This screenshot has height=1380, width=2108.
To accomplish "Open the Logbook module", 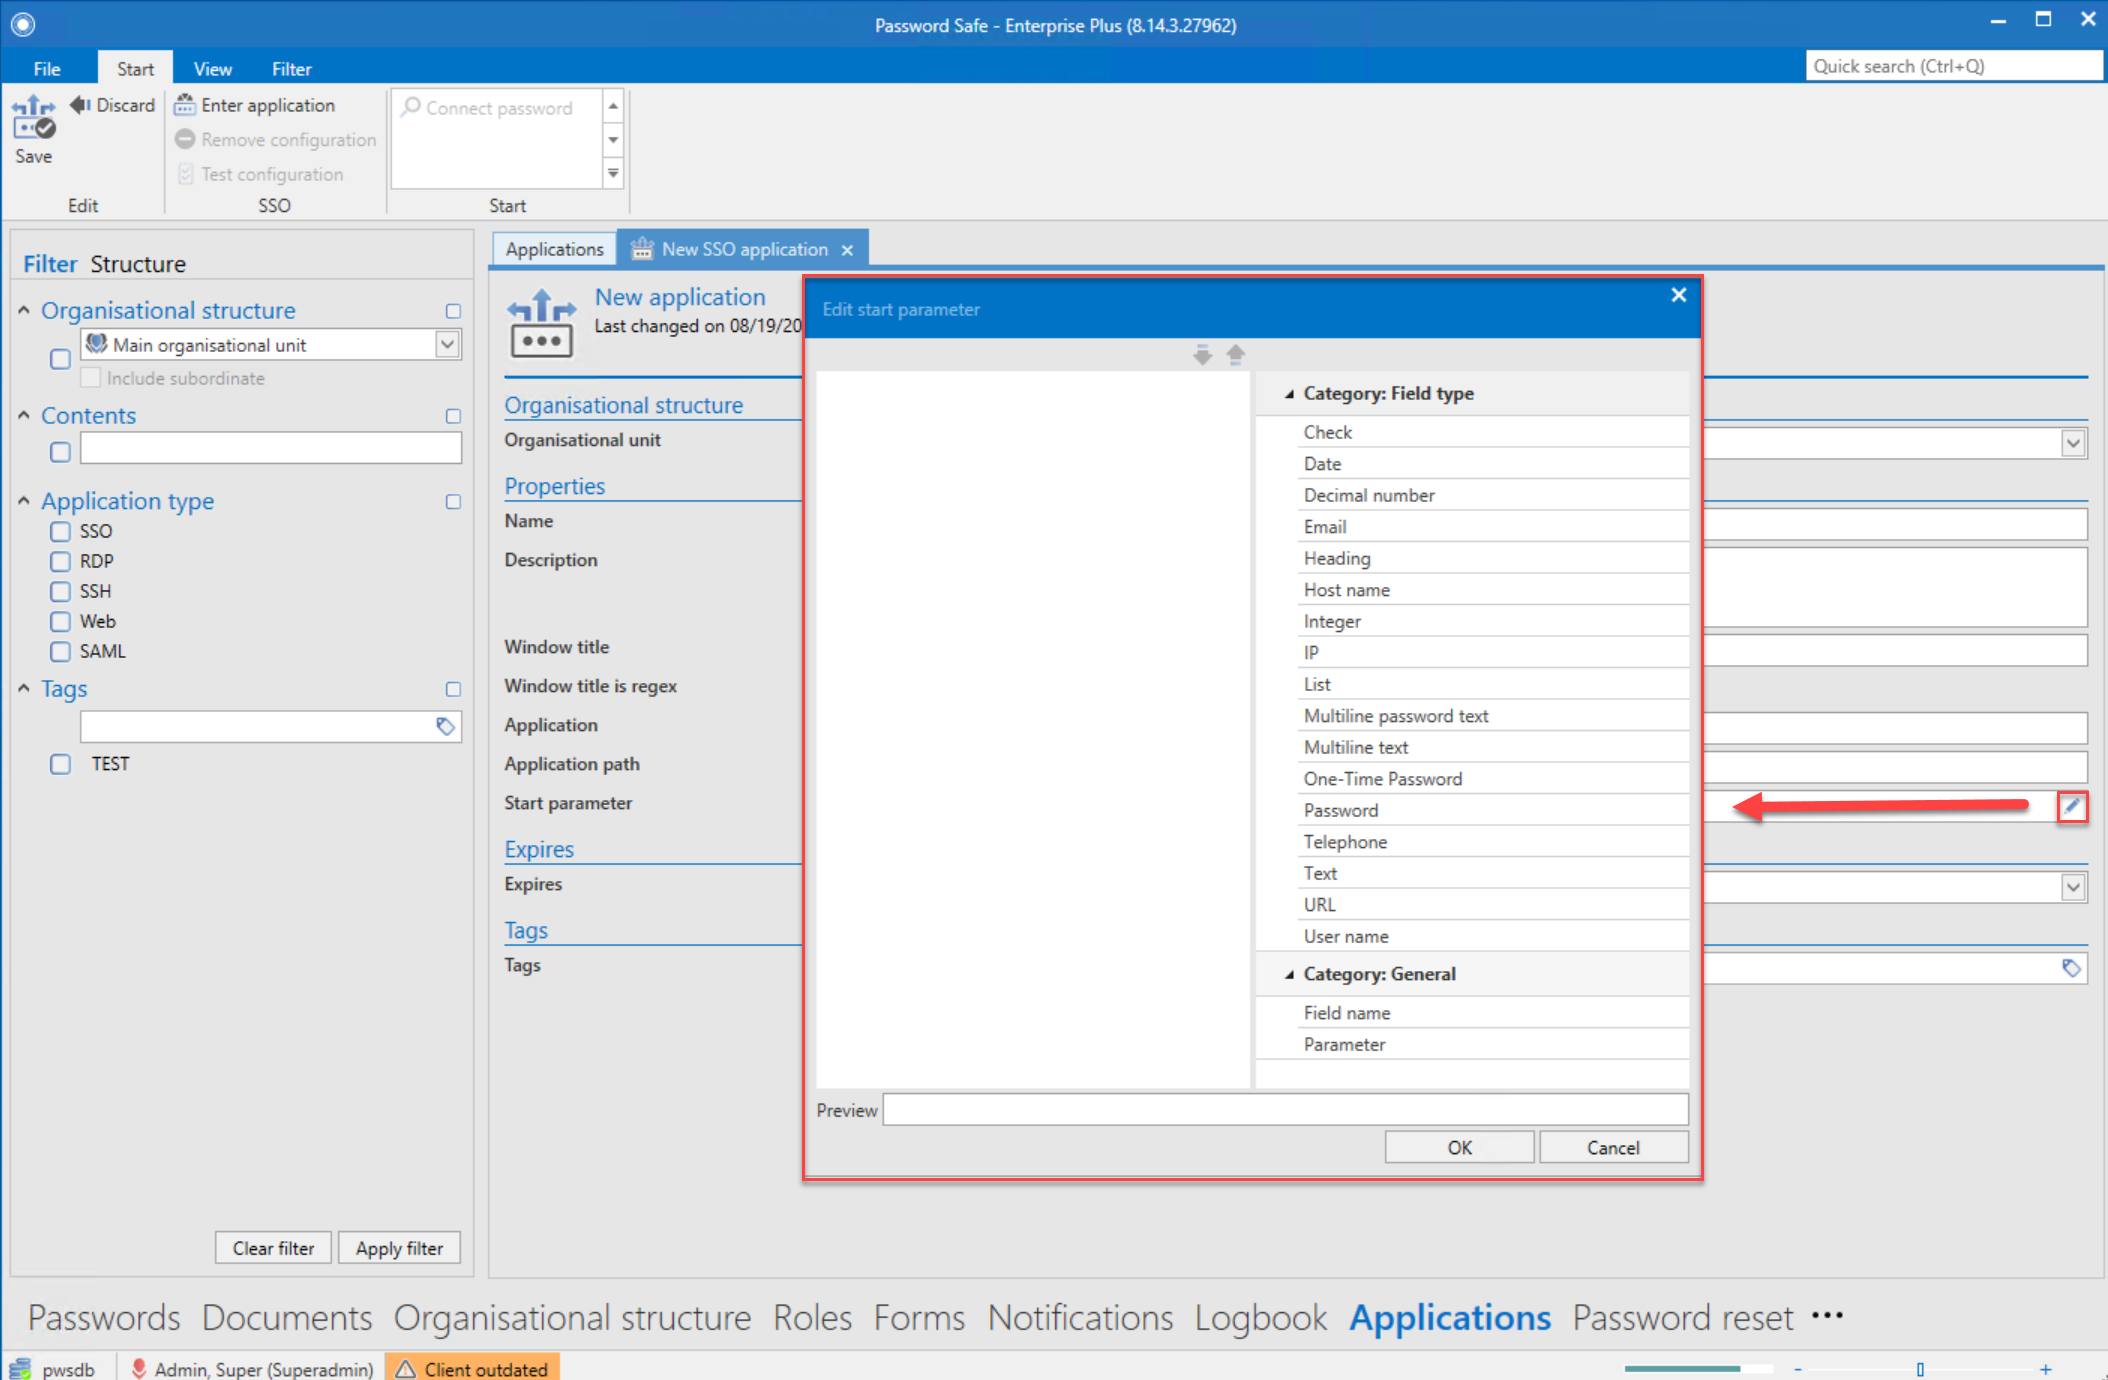I will click(x=1260, y=1317).
